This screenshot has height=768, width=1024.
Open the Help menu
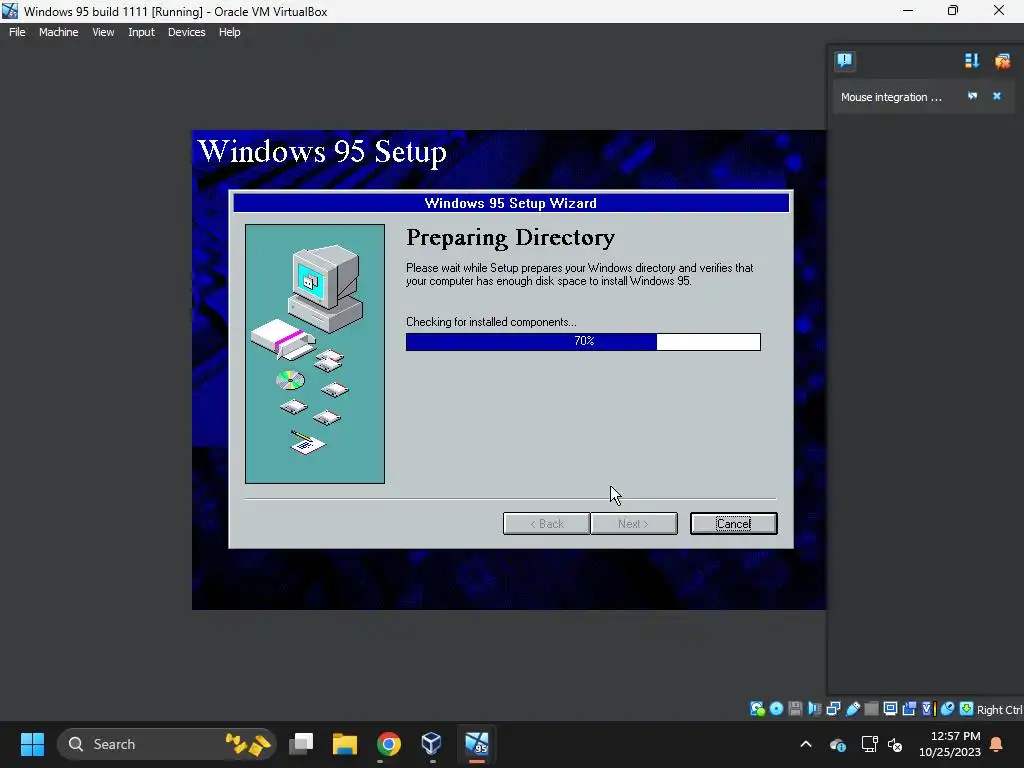point(229,32)
